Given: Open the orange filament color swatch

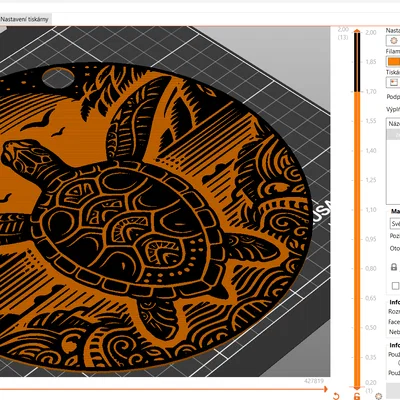Looking at the screenshot, I should 394,62.
